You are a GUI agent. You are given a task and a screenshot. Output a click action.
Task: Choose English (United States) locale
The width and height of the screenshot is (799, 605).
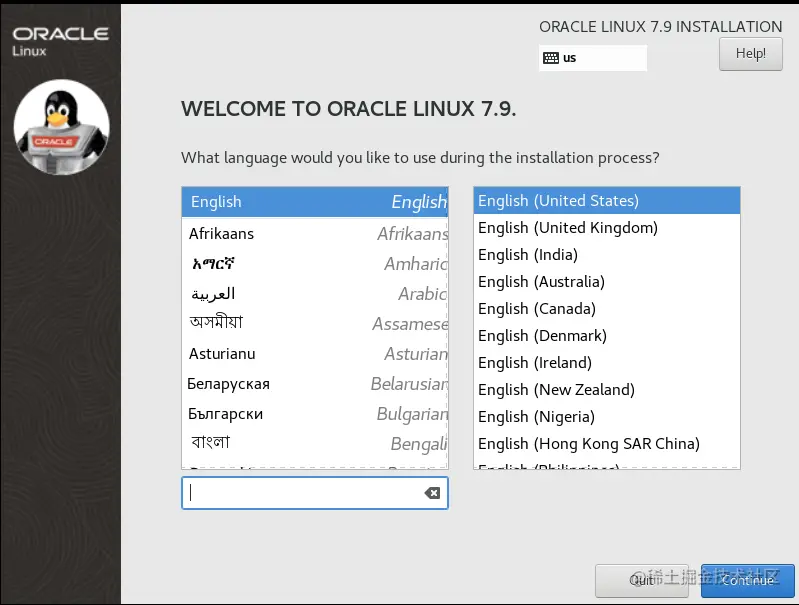click(607, 201)
